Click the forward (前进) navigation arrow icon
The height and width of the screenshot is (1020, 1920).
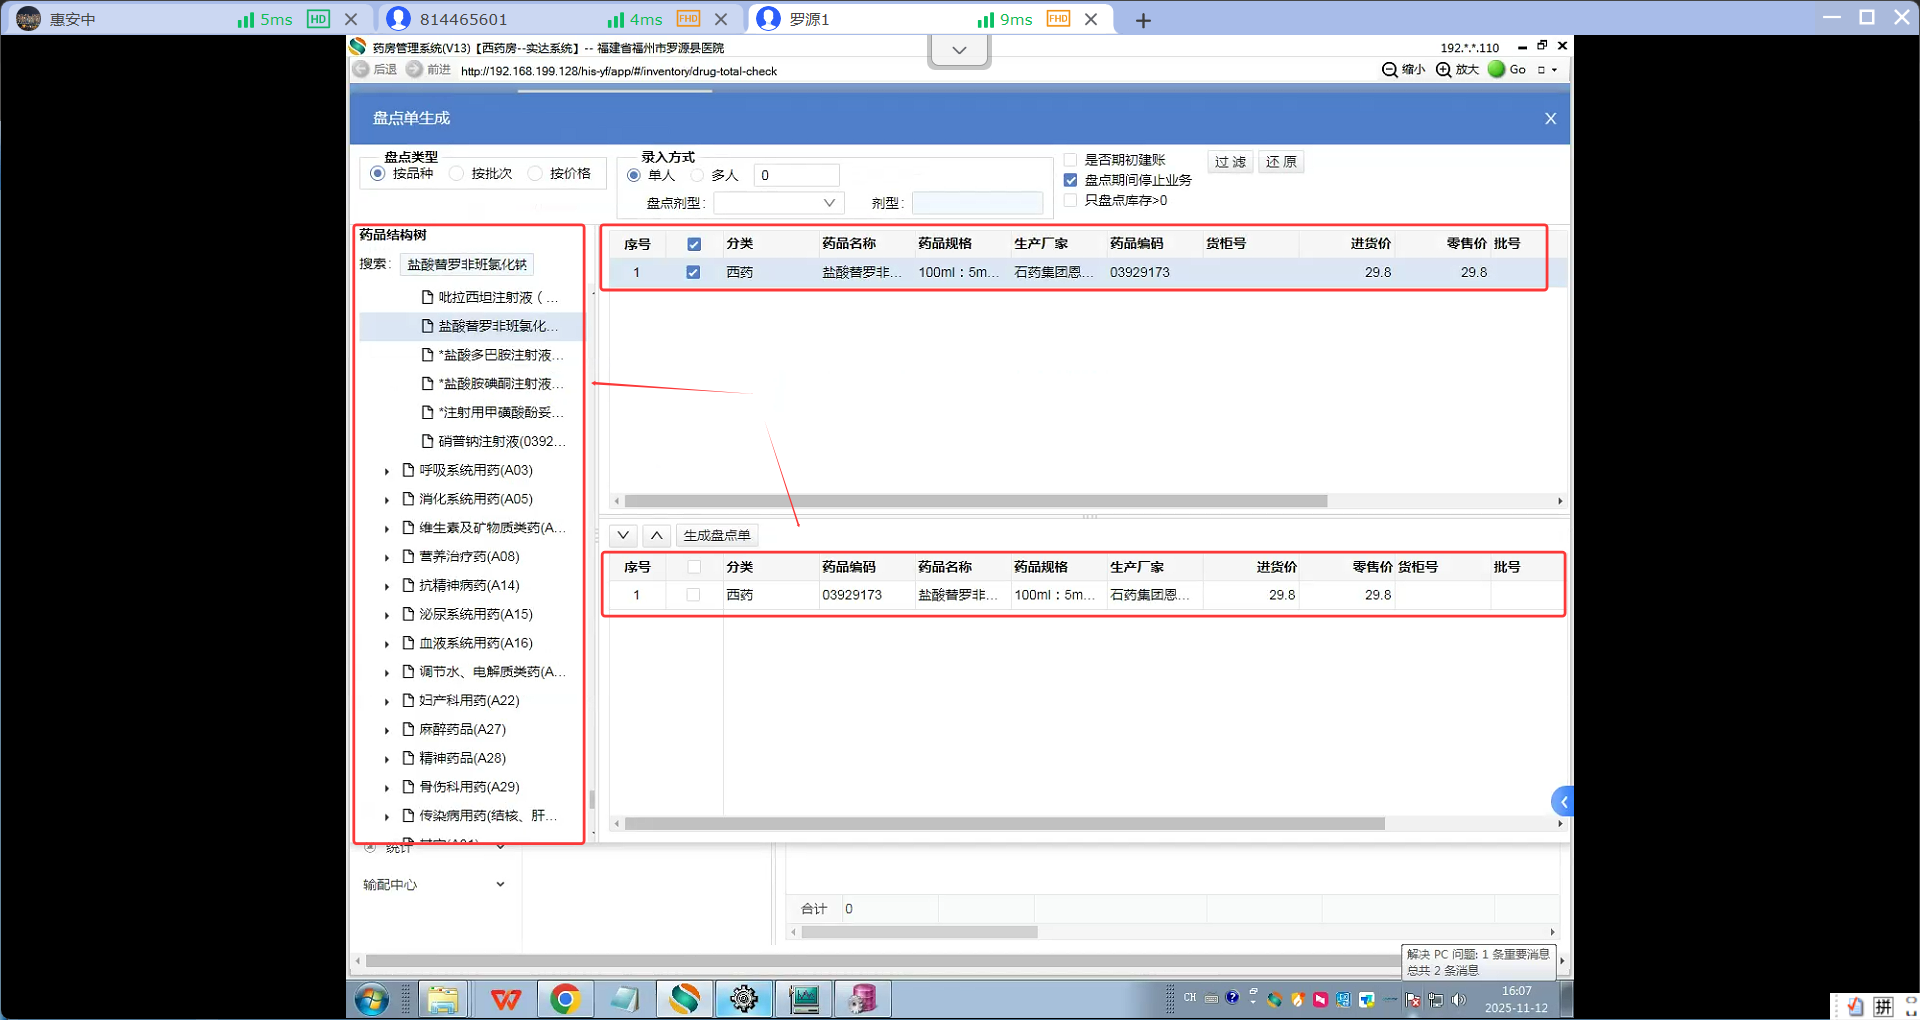tap(414, 70)
